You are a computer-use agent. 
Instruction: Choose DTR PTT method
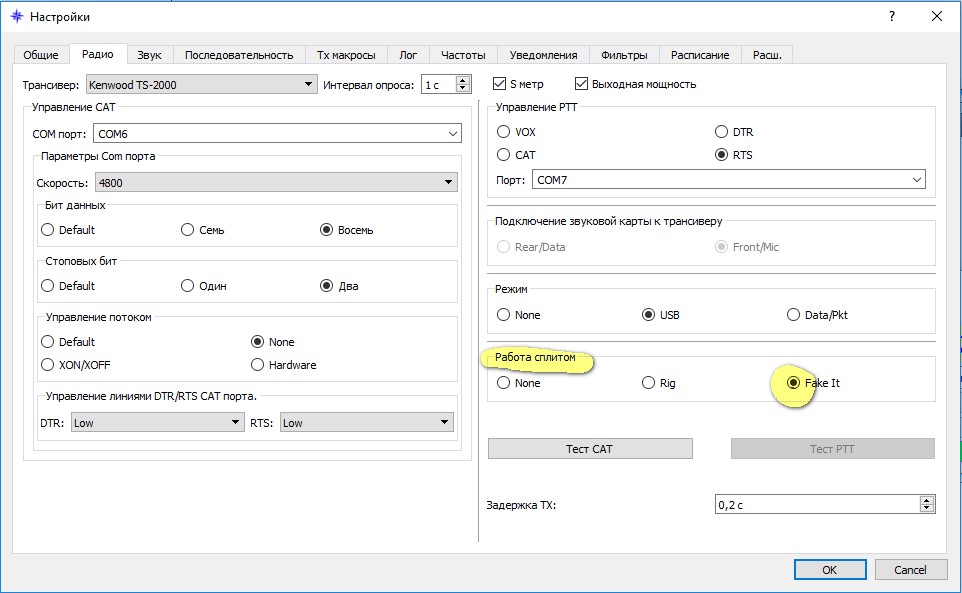pyautogui.click(x=722, y=132)
